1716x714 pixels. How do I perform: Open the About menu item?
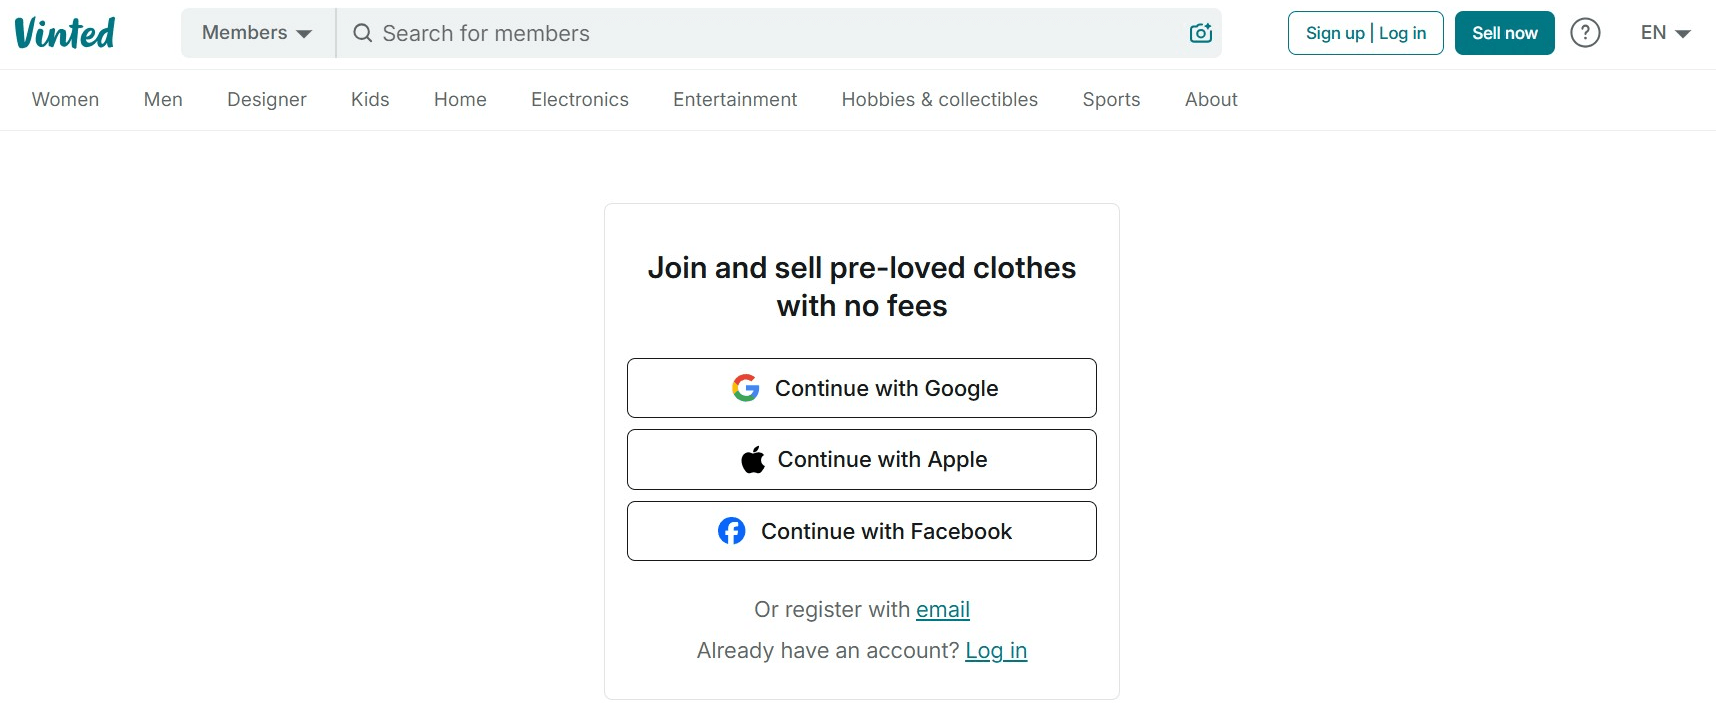point(1211,100)
